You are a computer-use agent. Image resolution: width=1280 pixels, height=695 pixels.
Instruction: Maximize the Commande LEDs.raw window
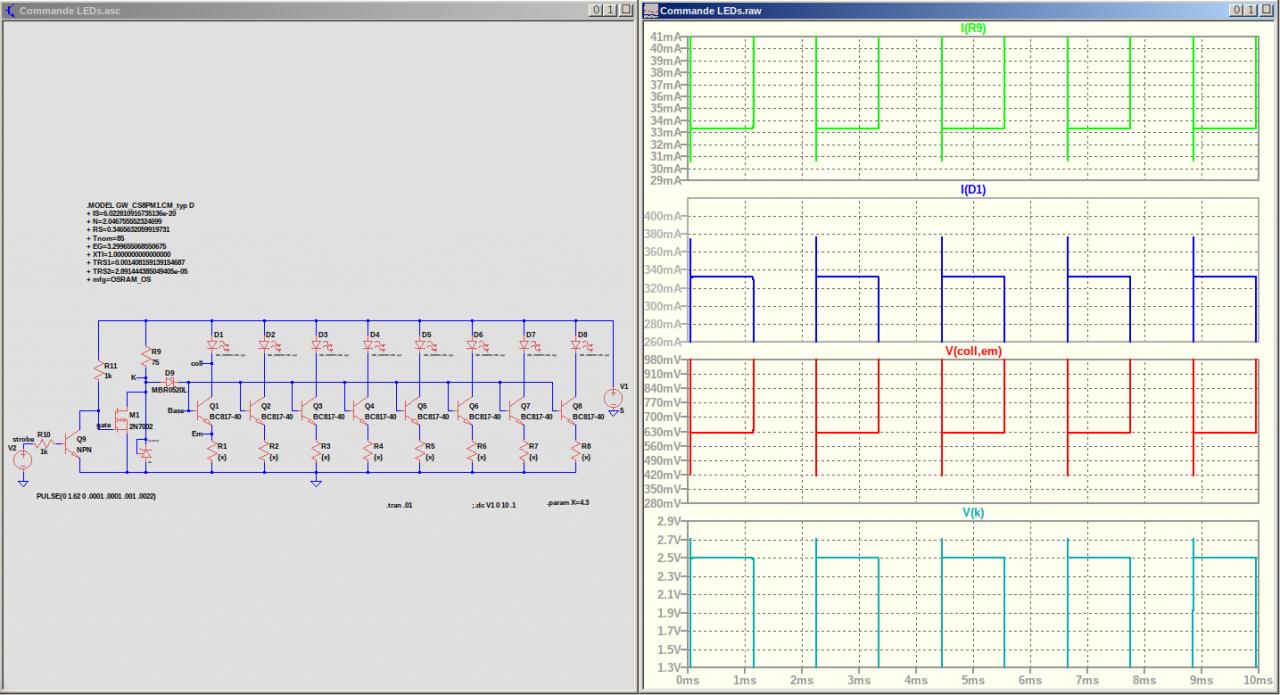(1250, 10)
